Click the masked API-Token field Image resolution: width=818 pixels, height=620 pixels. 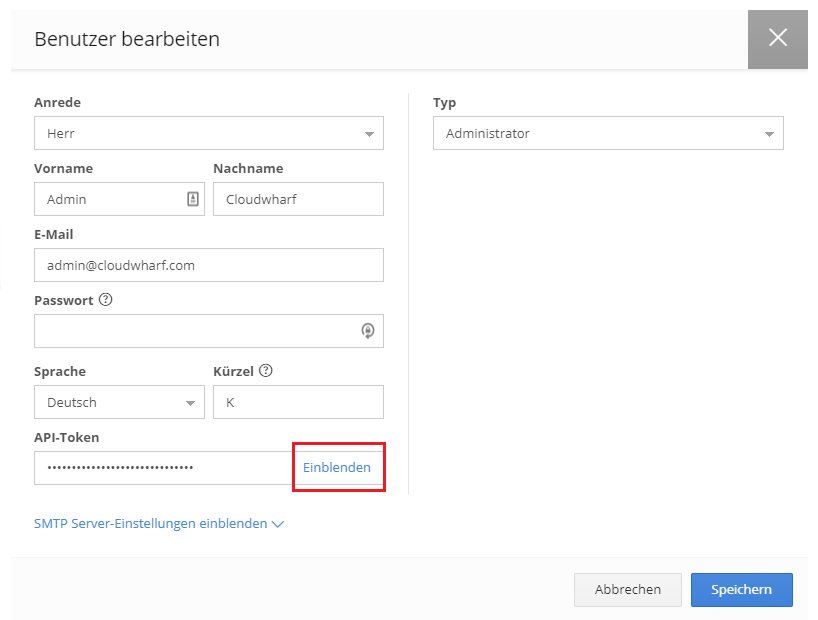click(162, 468)
